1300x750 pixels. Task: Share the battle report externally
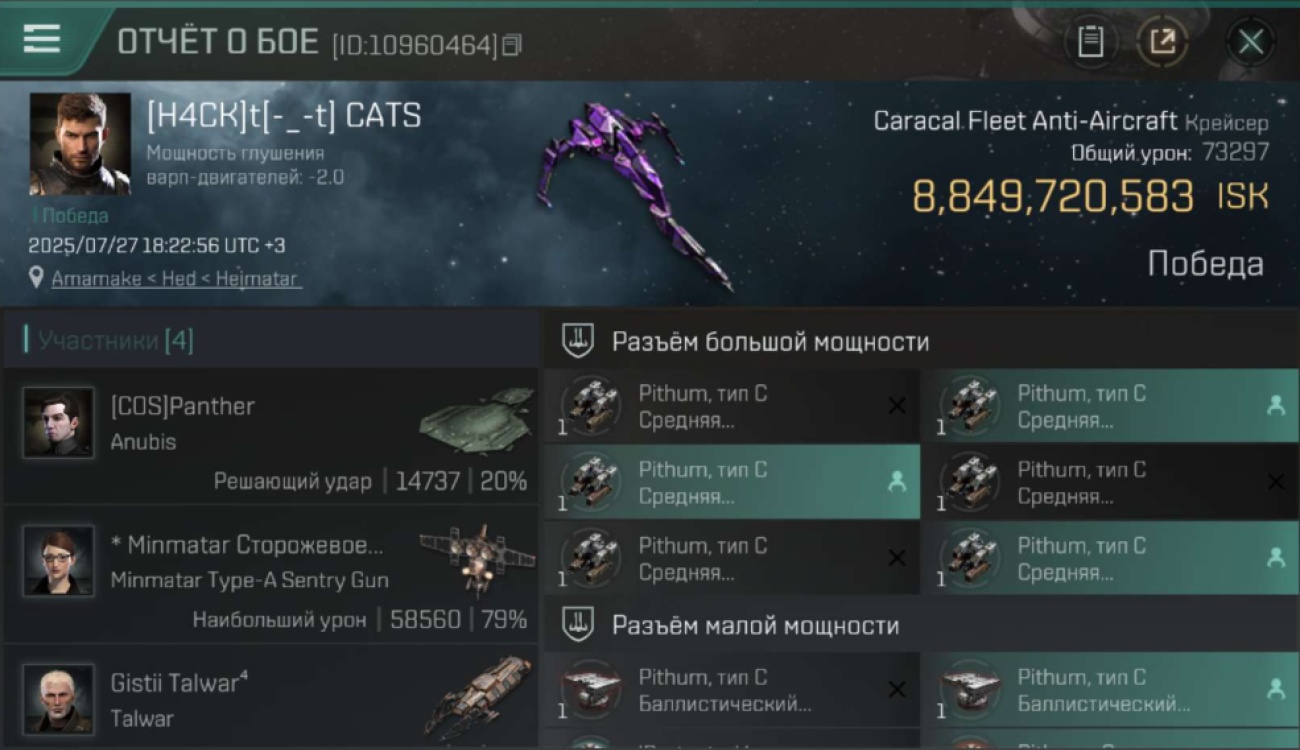click(1162, 42)
